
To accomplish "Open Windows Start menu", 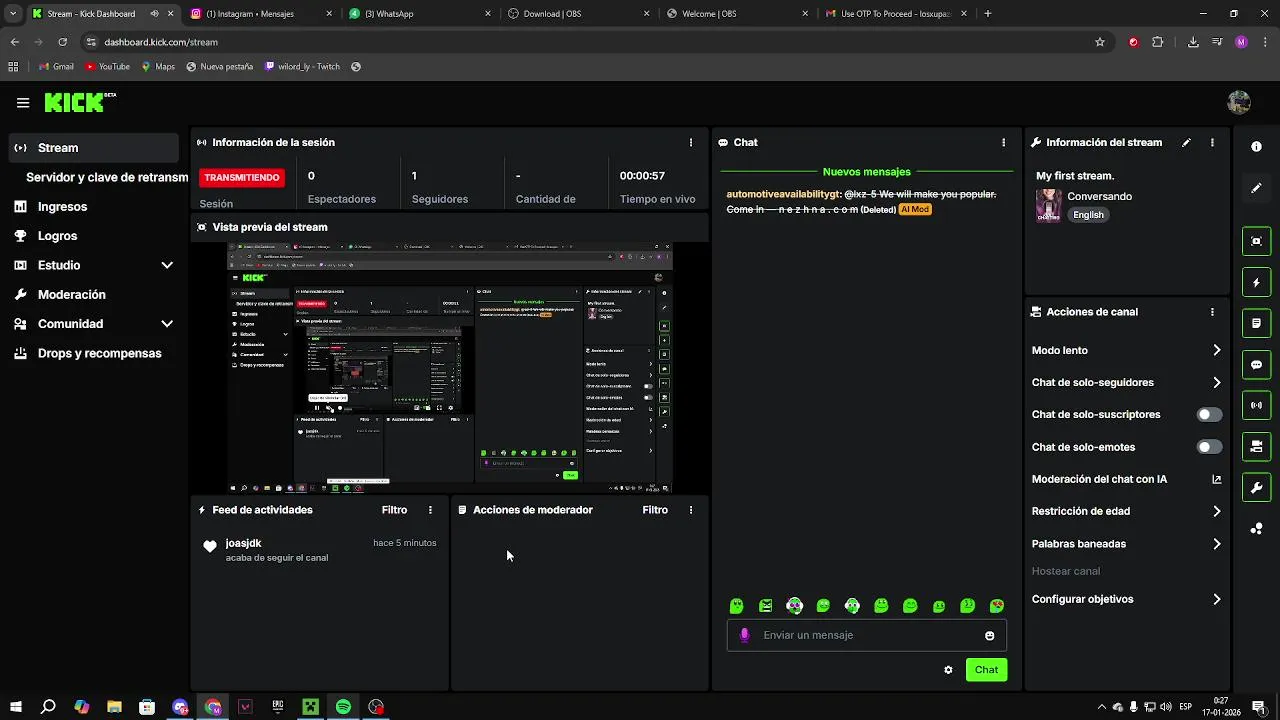I will (x=16, y=707).
